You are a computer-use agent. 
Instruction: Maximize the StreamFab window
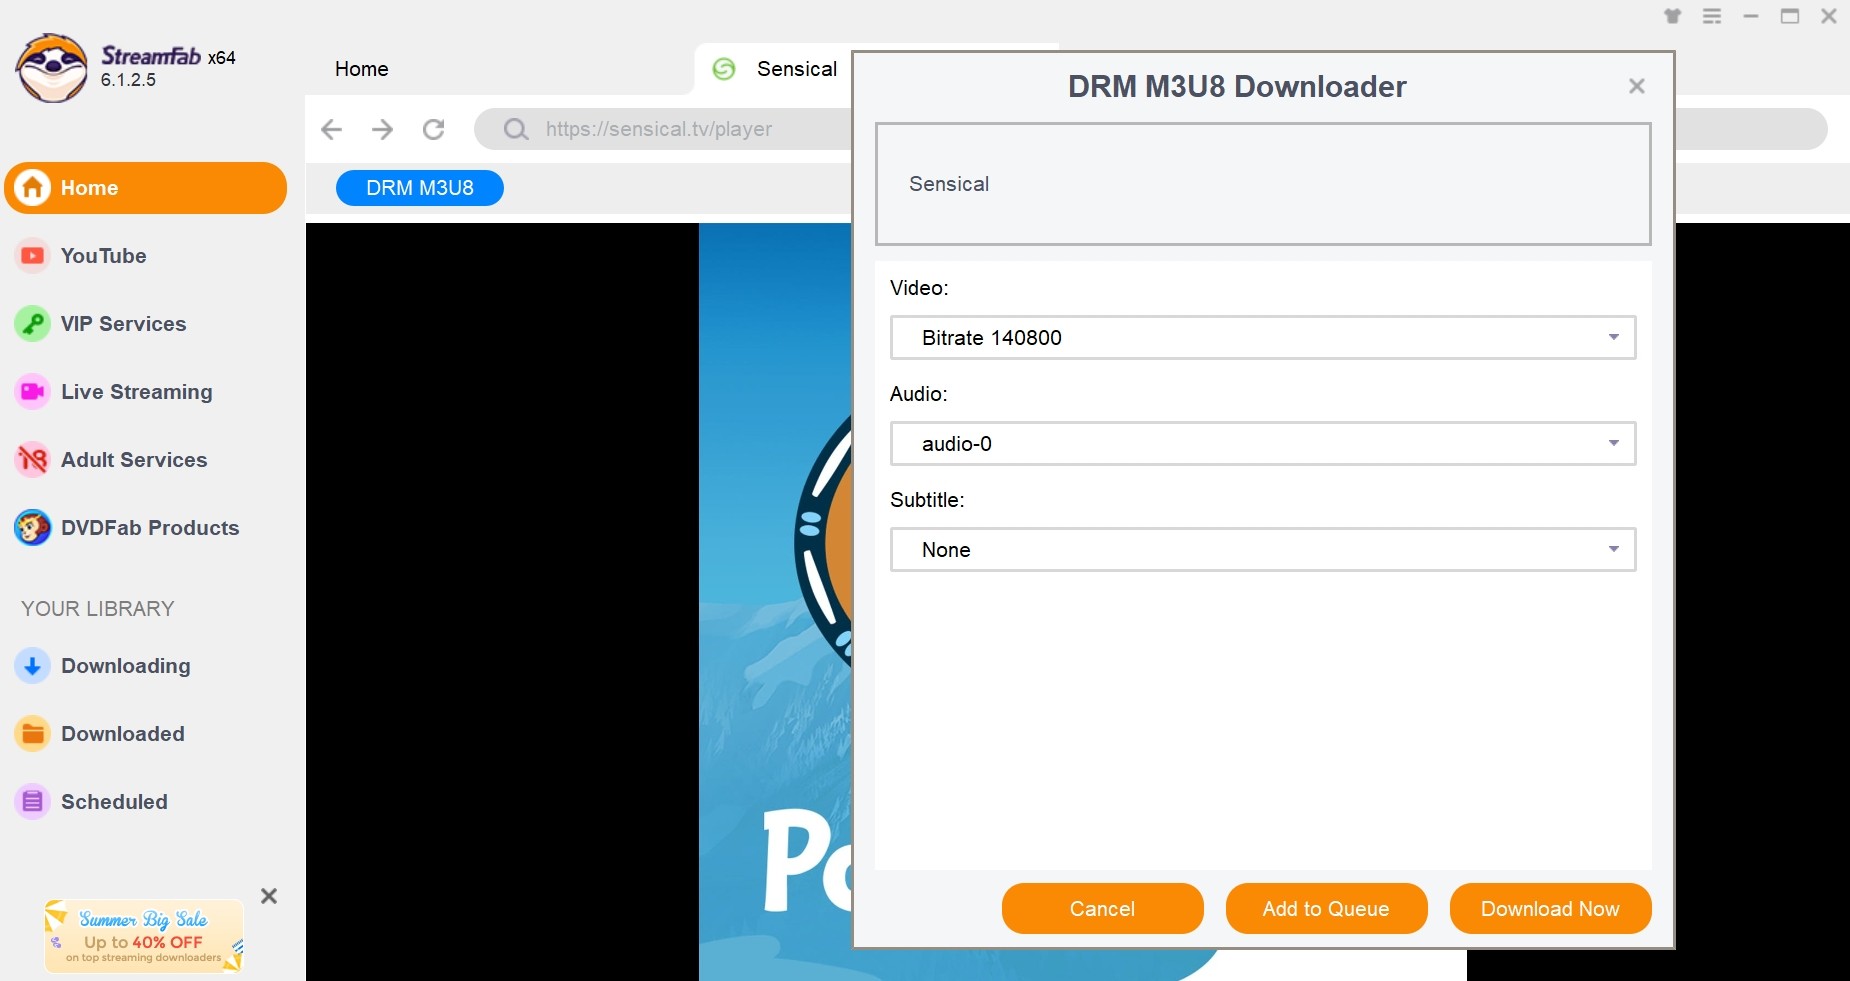pyautogui.click(x=1790, y=16)
